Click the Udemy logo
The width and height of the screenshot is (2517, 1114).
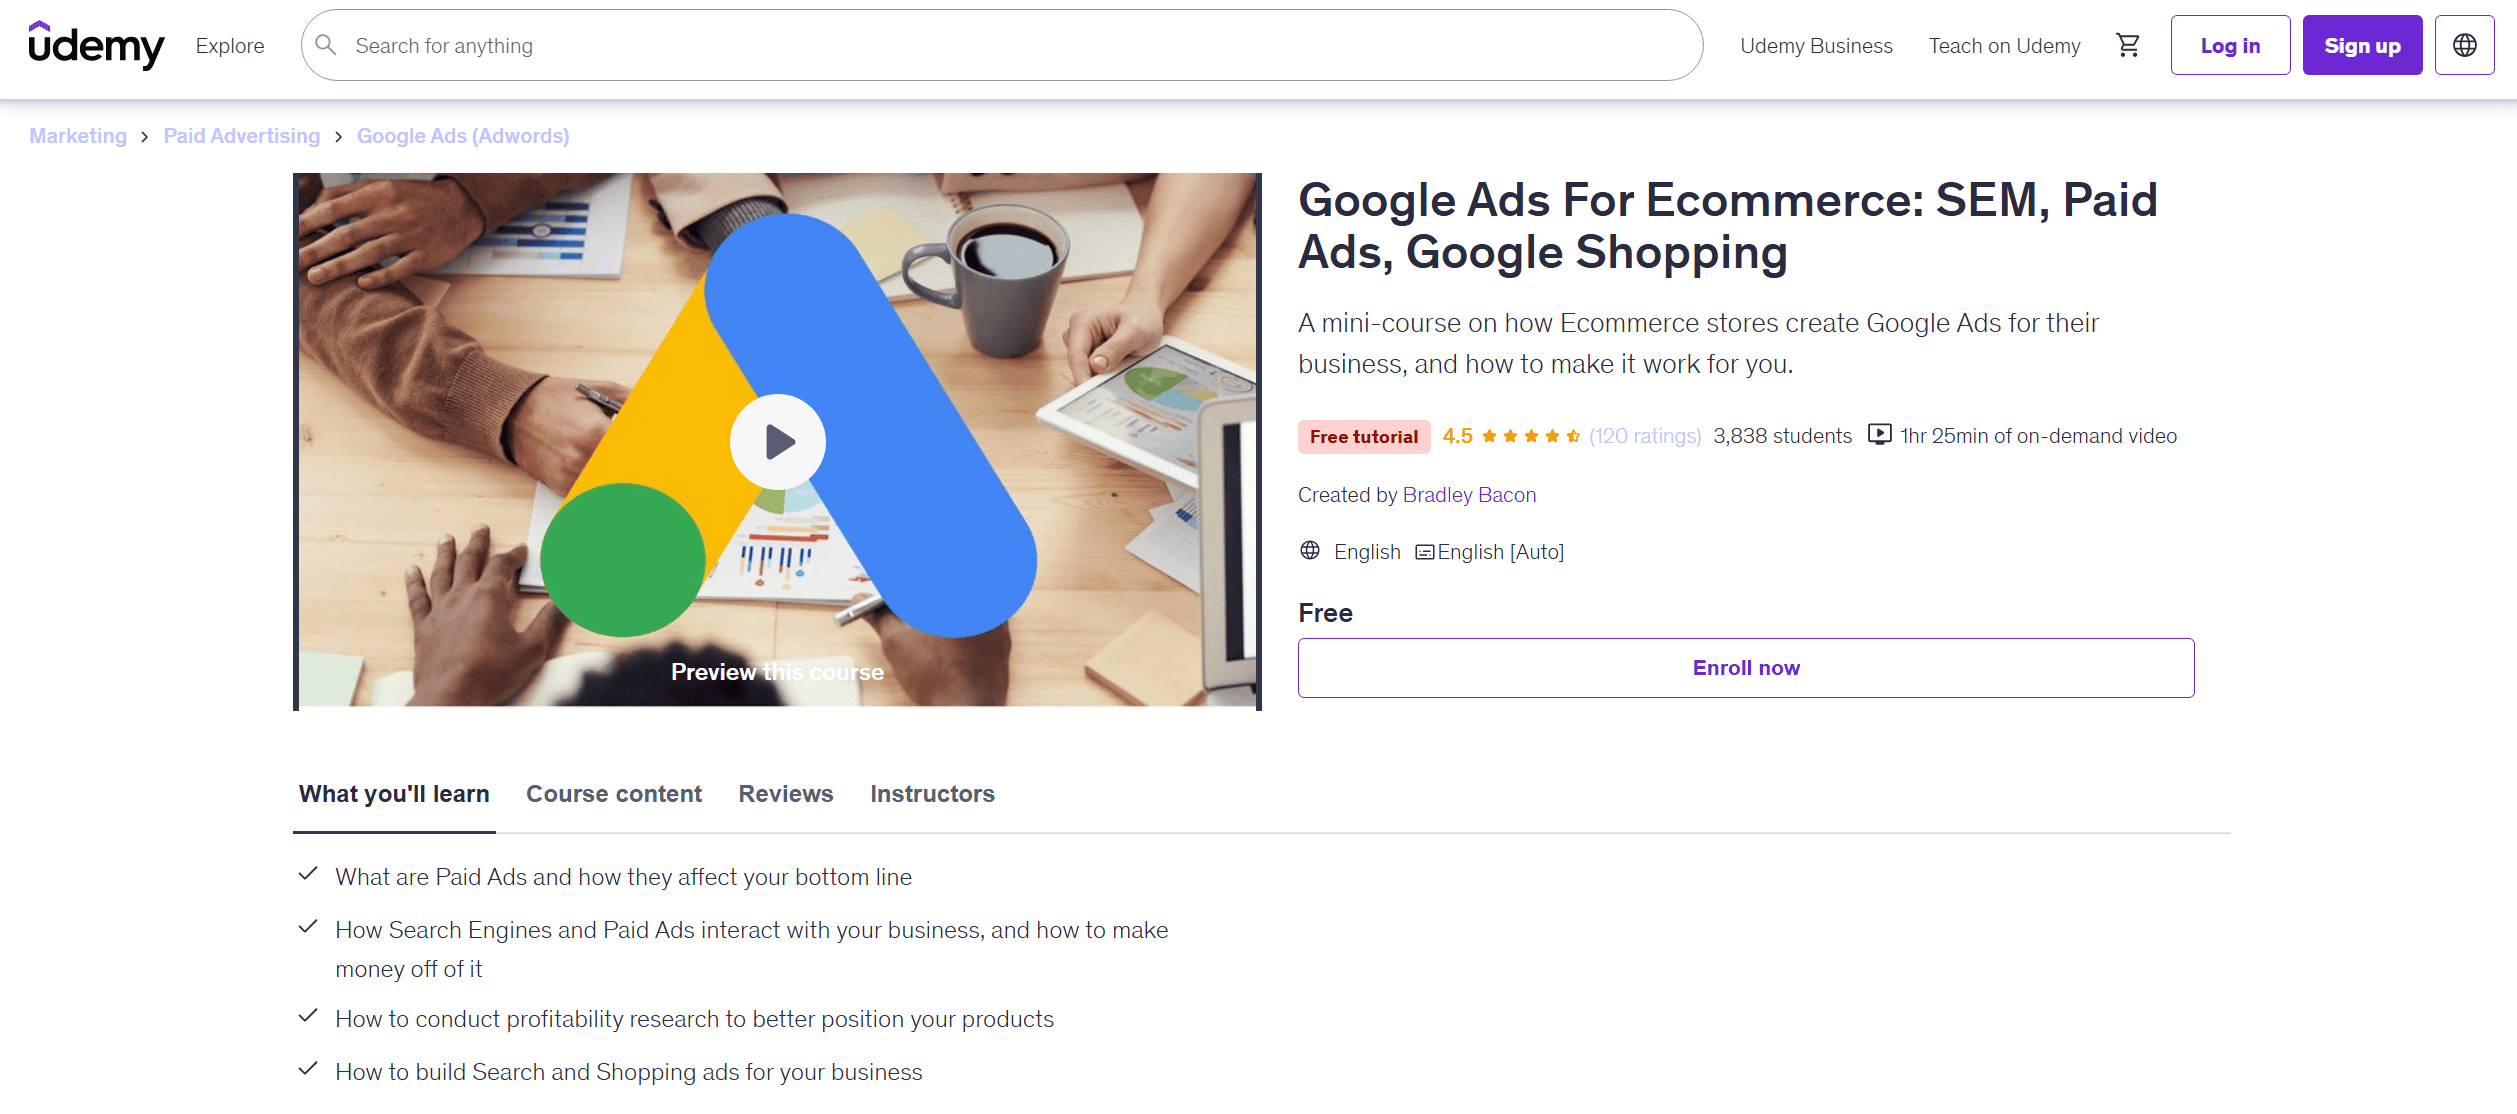pyautogui.click(x=96, y=46)
